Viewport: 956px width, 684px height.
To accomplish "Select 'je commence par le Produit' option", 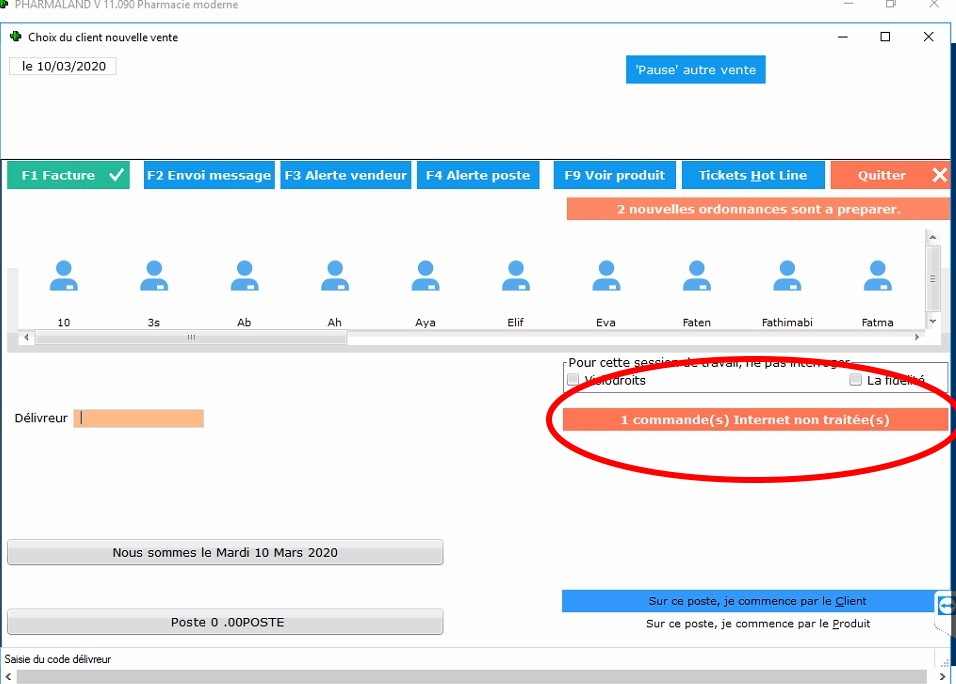I will pyautogui.click(x=757, y=623).
